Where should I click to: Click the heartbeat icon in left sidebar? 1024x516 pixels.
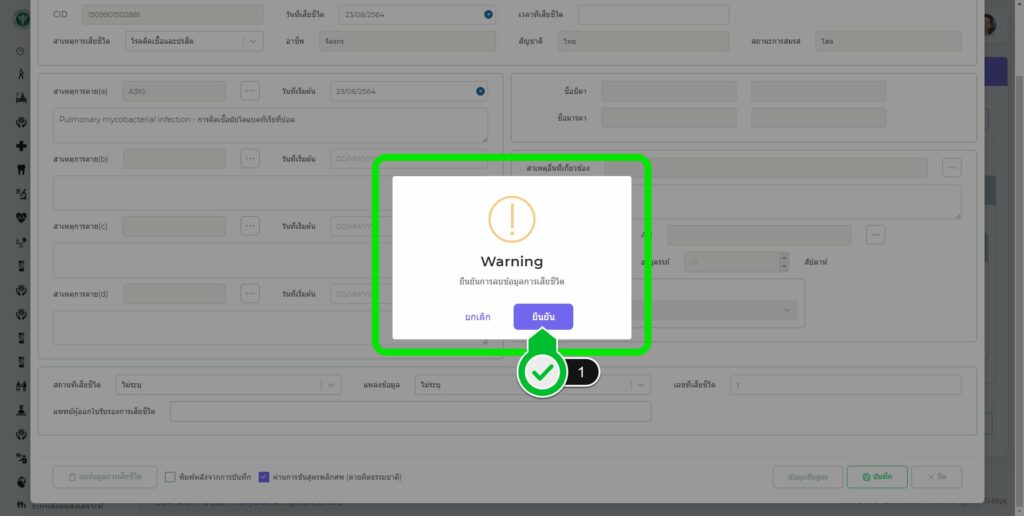pyautogui.click(x=21, y=217)
